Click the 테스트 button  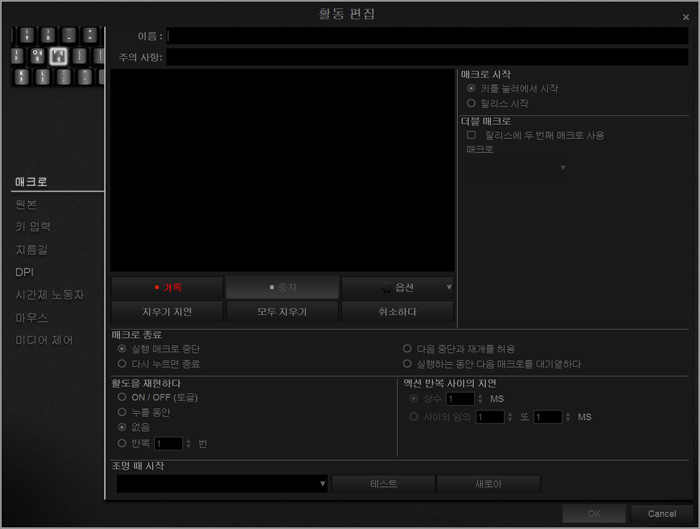pos(383,484)
